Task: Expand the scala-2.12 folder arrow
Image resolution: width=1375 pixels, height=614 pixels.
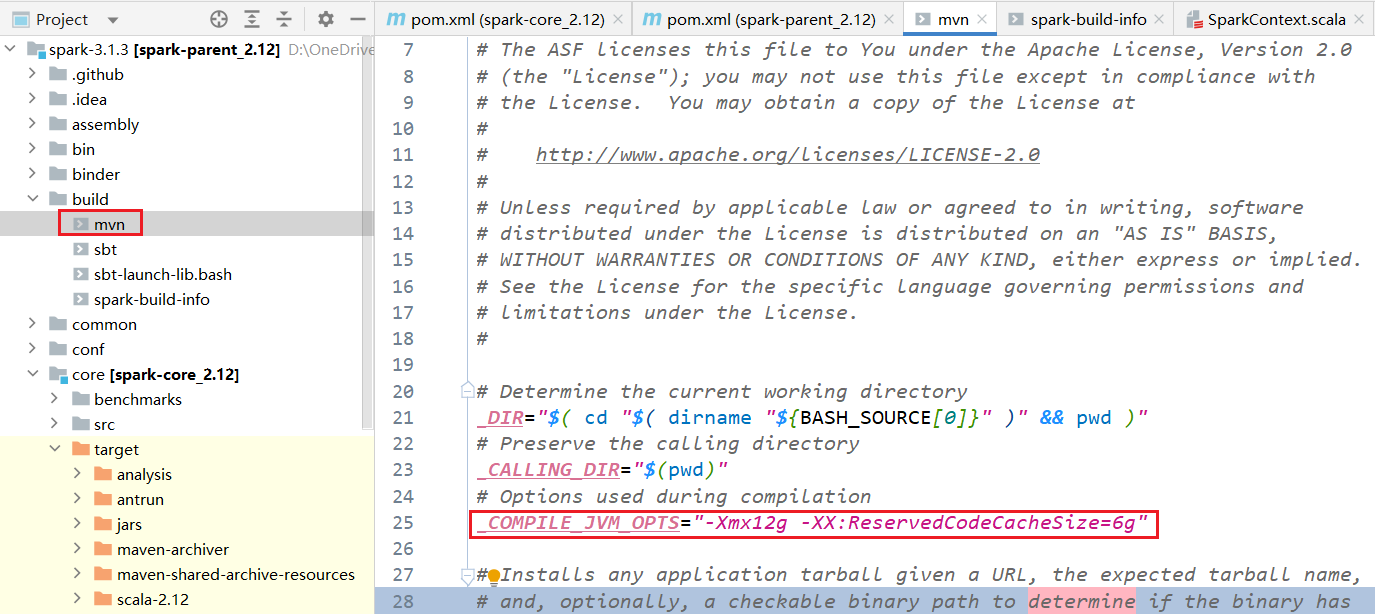Action: tap(77, 599)
